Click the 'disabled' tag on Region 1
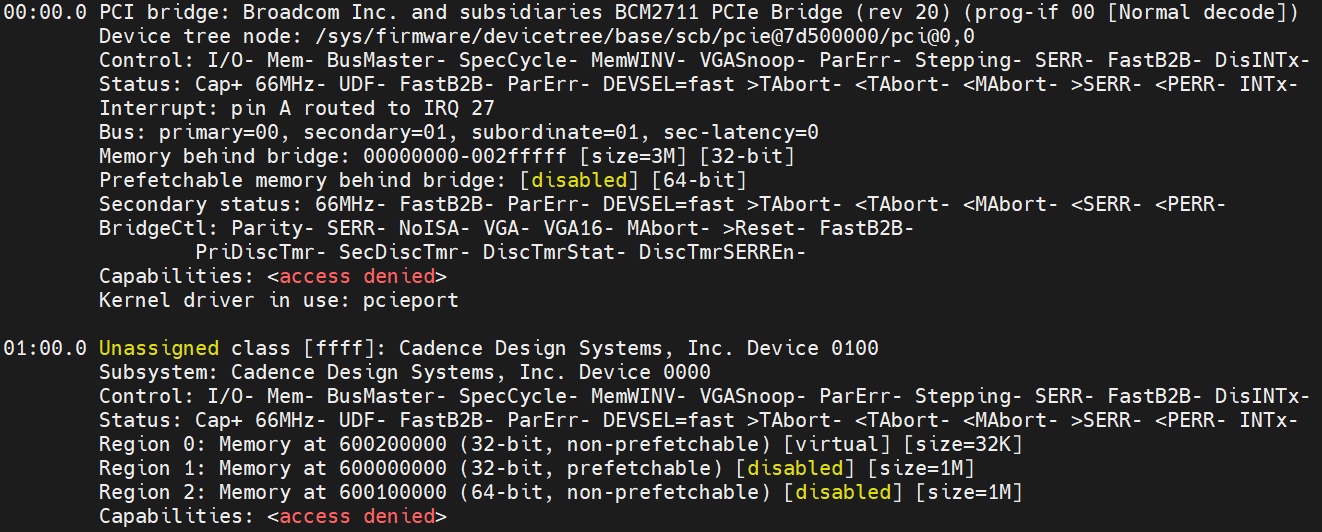The width and height of the screenshot is (1322, 532). click(x=795, y=468)
